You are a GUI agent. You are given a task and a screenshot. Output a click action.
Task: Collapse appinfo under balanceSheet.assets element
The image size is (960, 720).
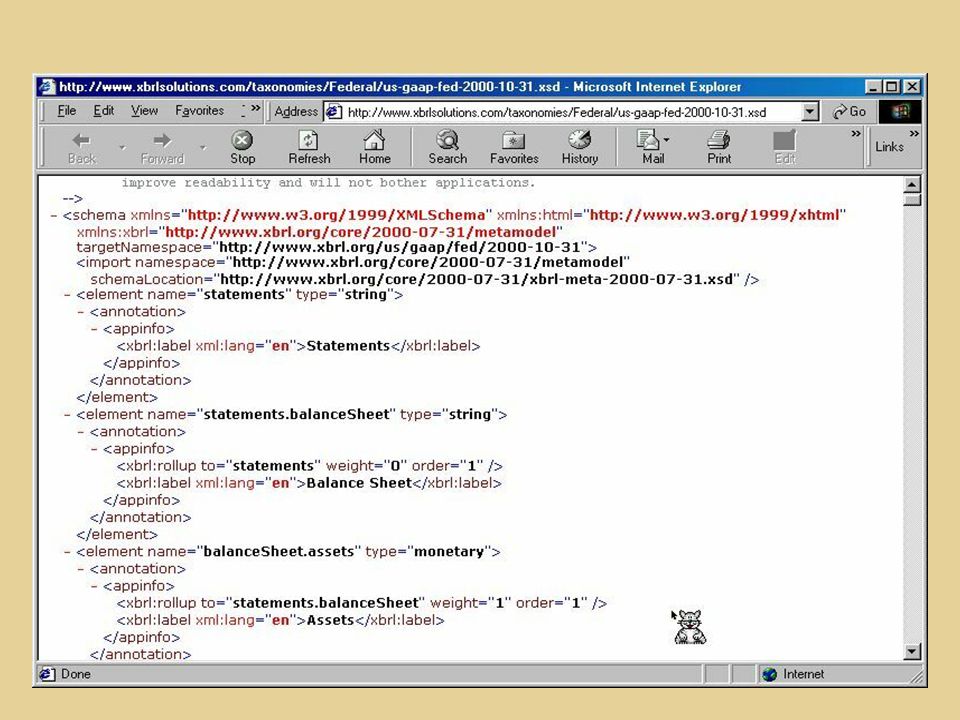coord(95,587)
